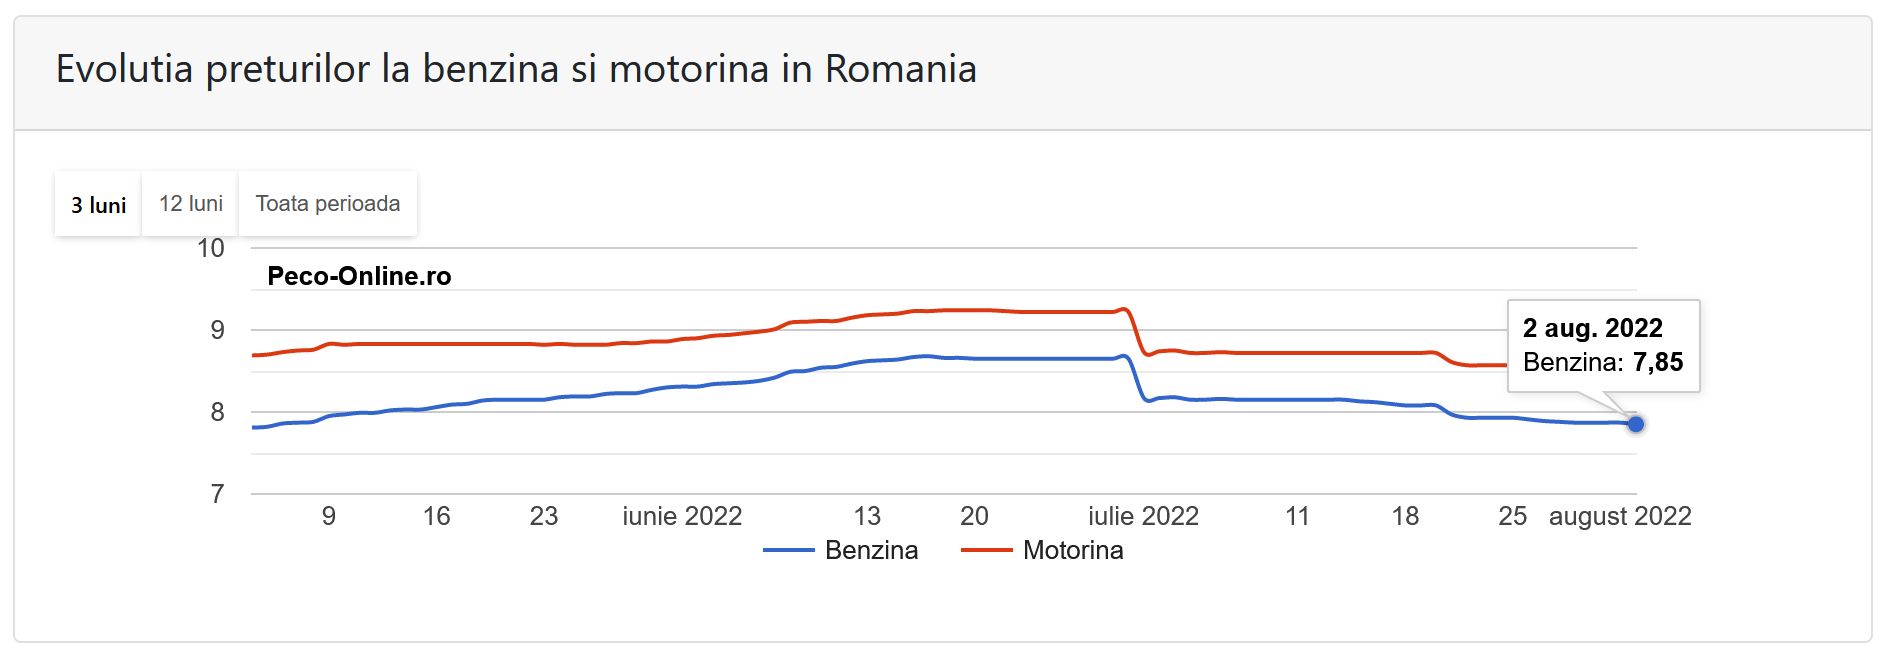The width and height of the screenshot is (1891, 655).
Task: Click the 16 date tick label
Action: click(436, 516)
